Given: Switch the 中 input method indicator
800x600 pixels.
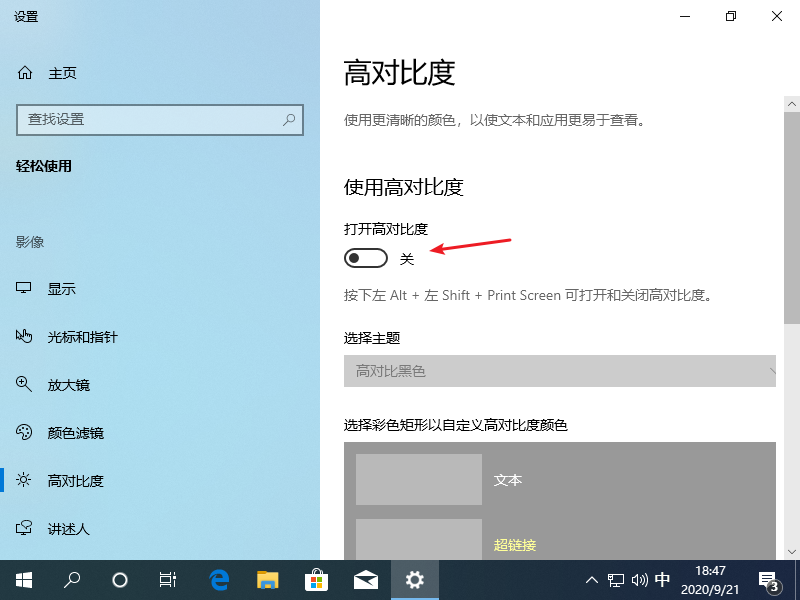Looking at the screenshot, I should 662,578.
